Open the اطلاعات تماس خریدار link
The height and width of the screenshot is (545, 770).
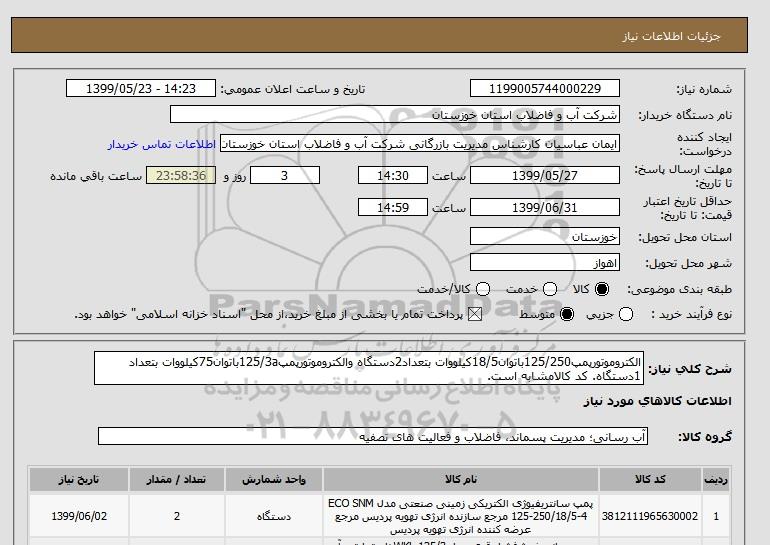(162, 145)
